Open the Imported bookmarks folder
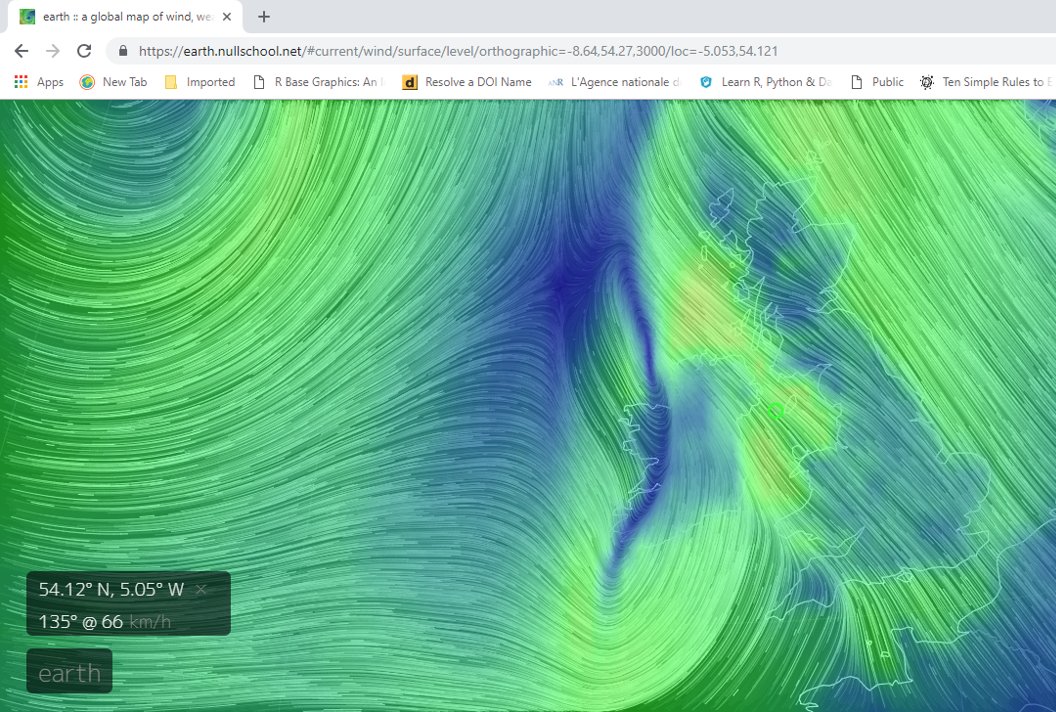The width and height of the screenshot is (1056, 712). click(x=200, y=82)
